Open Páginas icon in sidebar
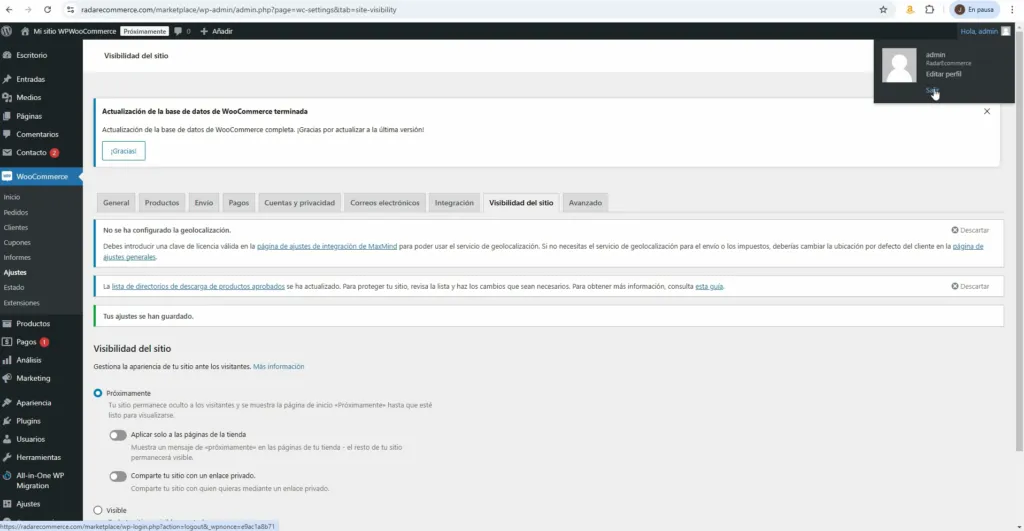 point(7,116)
